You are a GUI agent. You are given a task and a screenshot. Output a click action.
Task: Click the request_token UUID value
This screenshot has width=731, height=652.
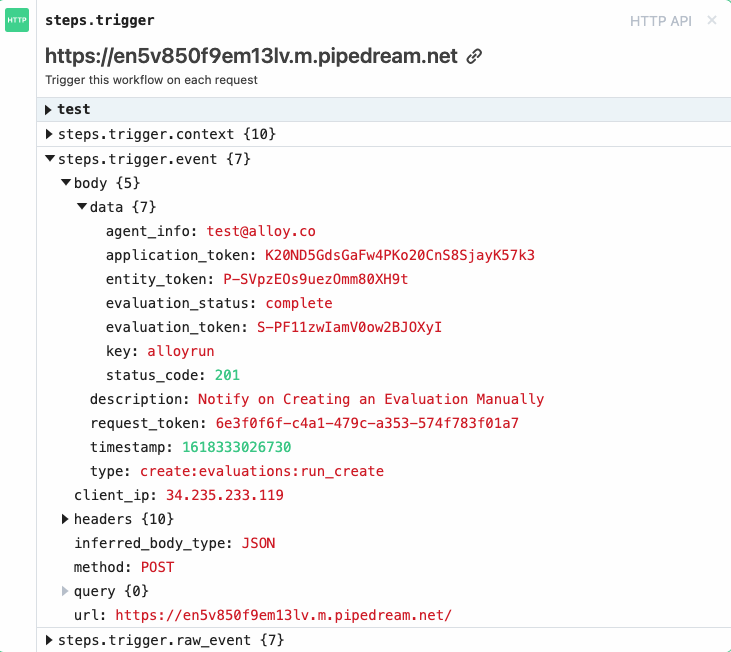coord(367,423)
